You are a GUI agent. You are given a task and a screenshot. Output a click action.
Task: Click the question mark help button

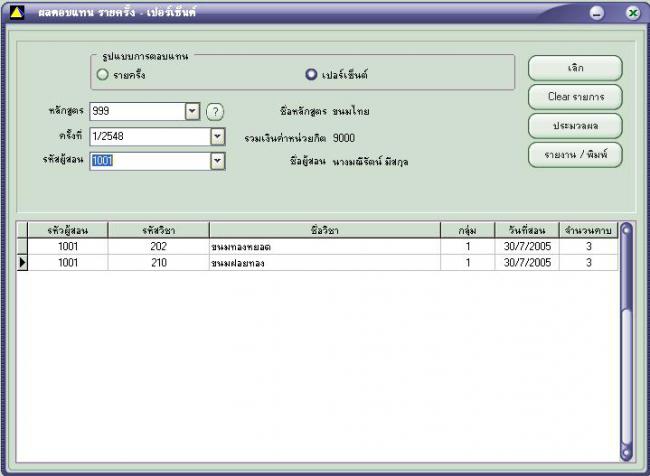[x=215, y=112]
